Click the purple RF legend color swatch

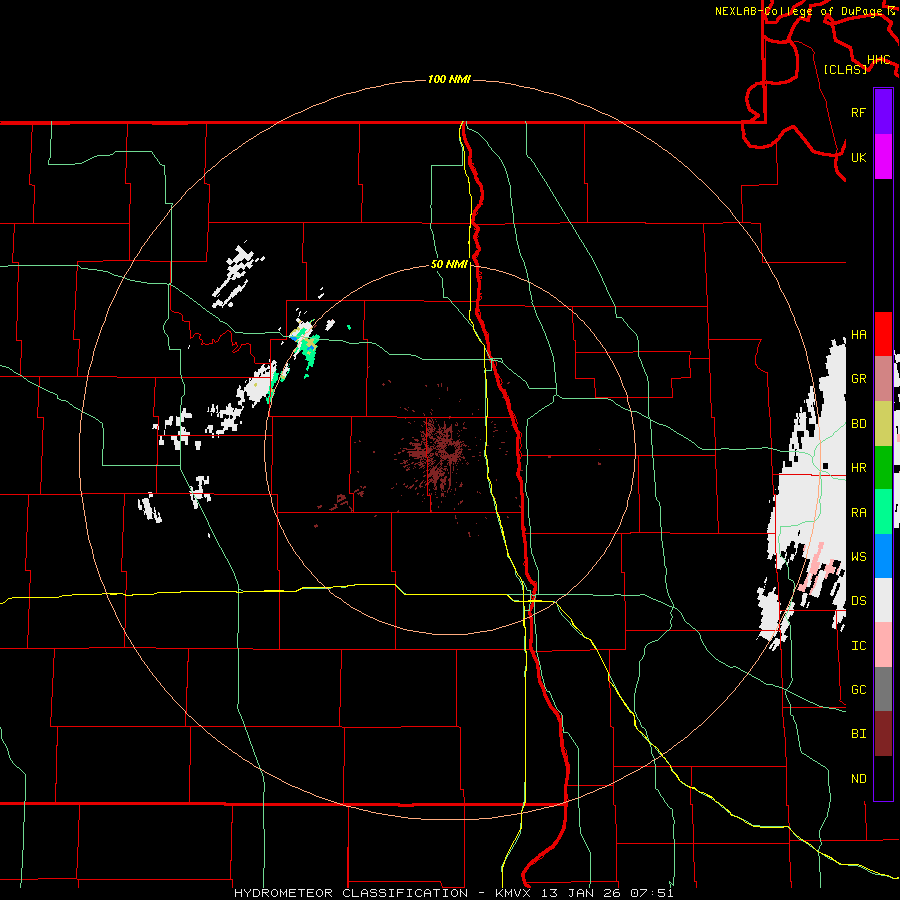(883, 112)
